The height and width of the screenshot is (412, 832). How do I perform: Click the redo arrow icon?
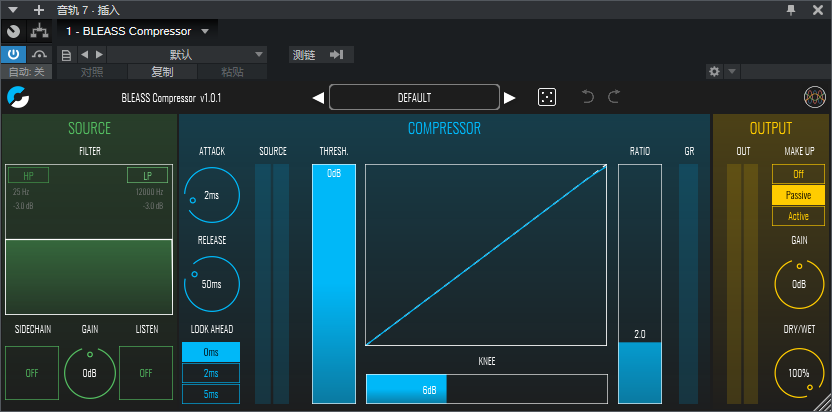pos(613,97)
